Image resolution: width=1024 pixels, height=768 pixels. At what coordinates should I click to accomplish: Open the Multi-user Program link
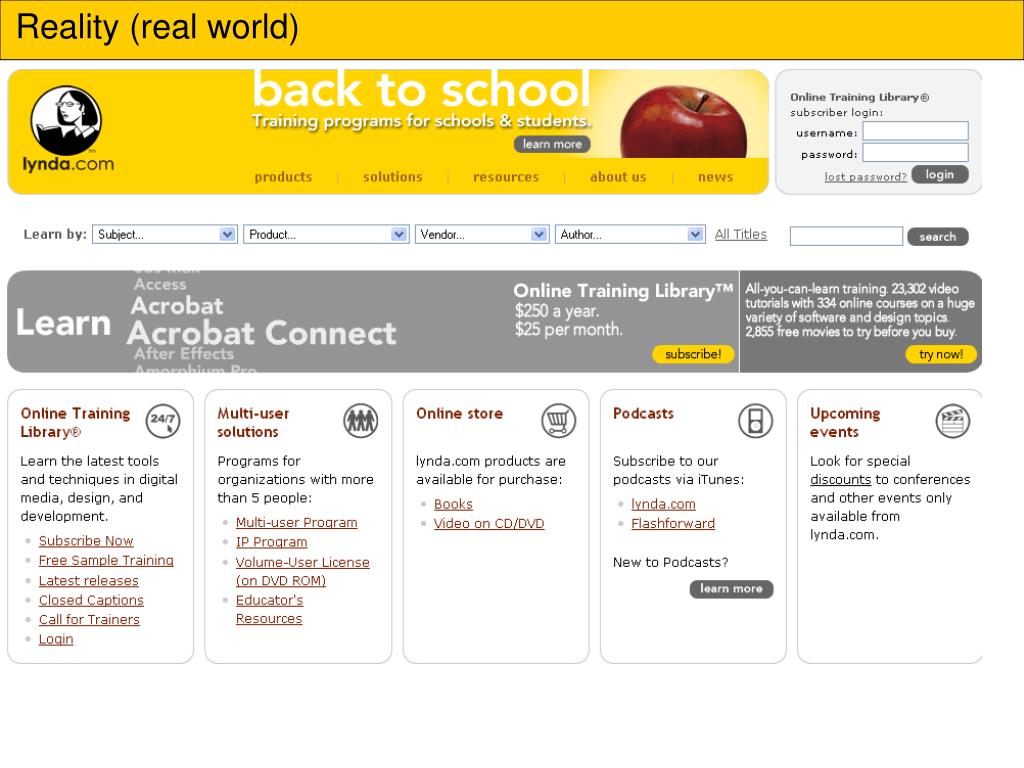pyautogui.click(x=296, y=522)
